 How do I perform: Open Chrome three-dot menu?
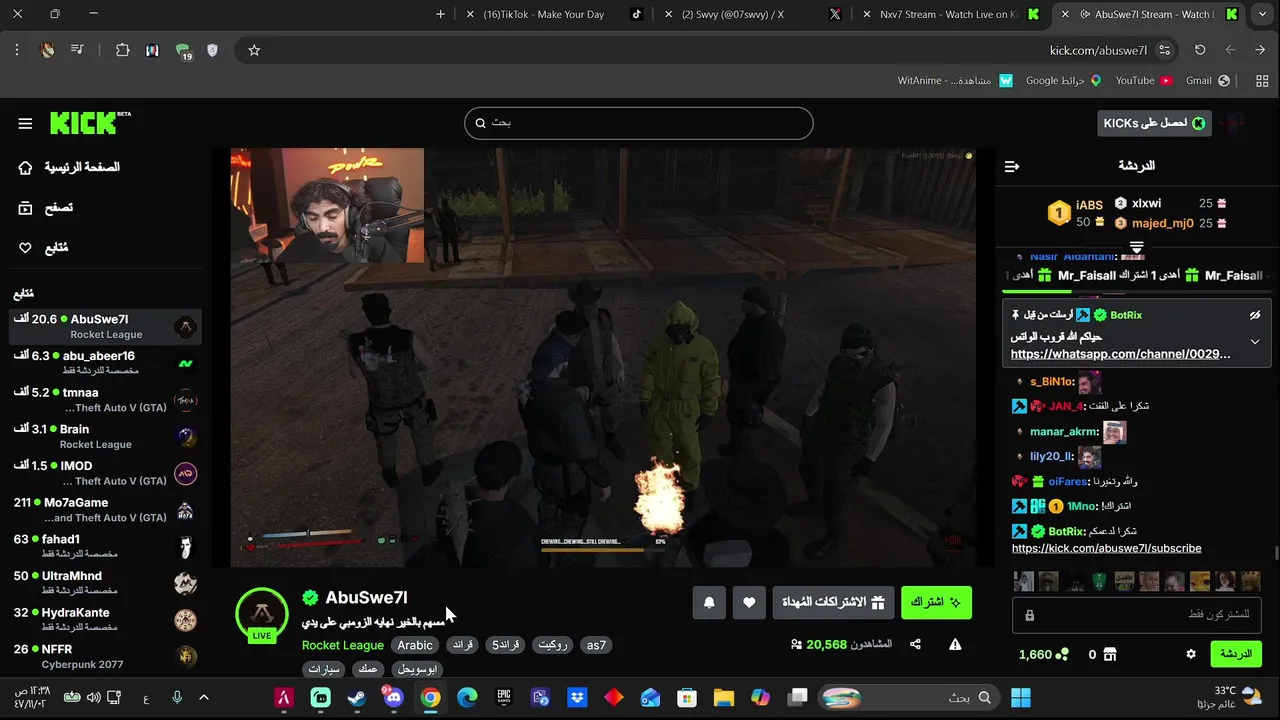coord(17,50)
